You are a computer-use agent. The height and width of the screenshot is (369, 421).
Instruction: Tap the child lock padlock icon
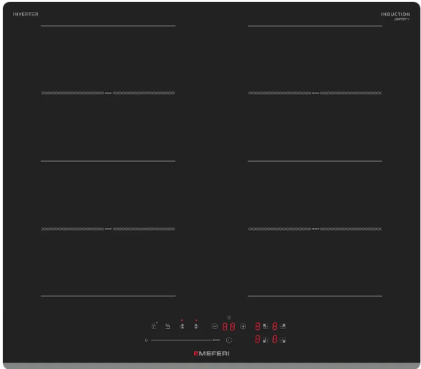coord(154,326)
